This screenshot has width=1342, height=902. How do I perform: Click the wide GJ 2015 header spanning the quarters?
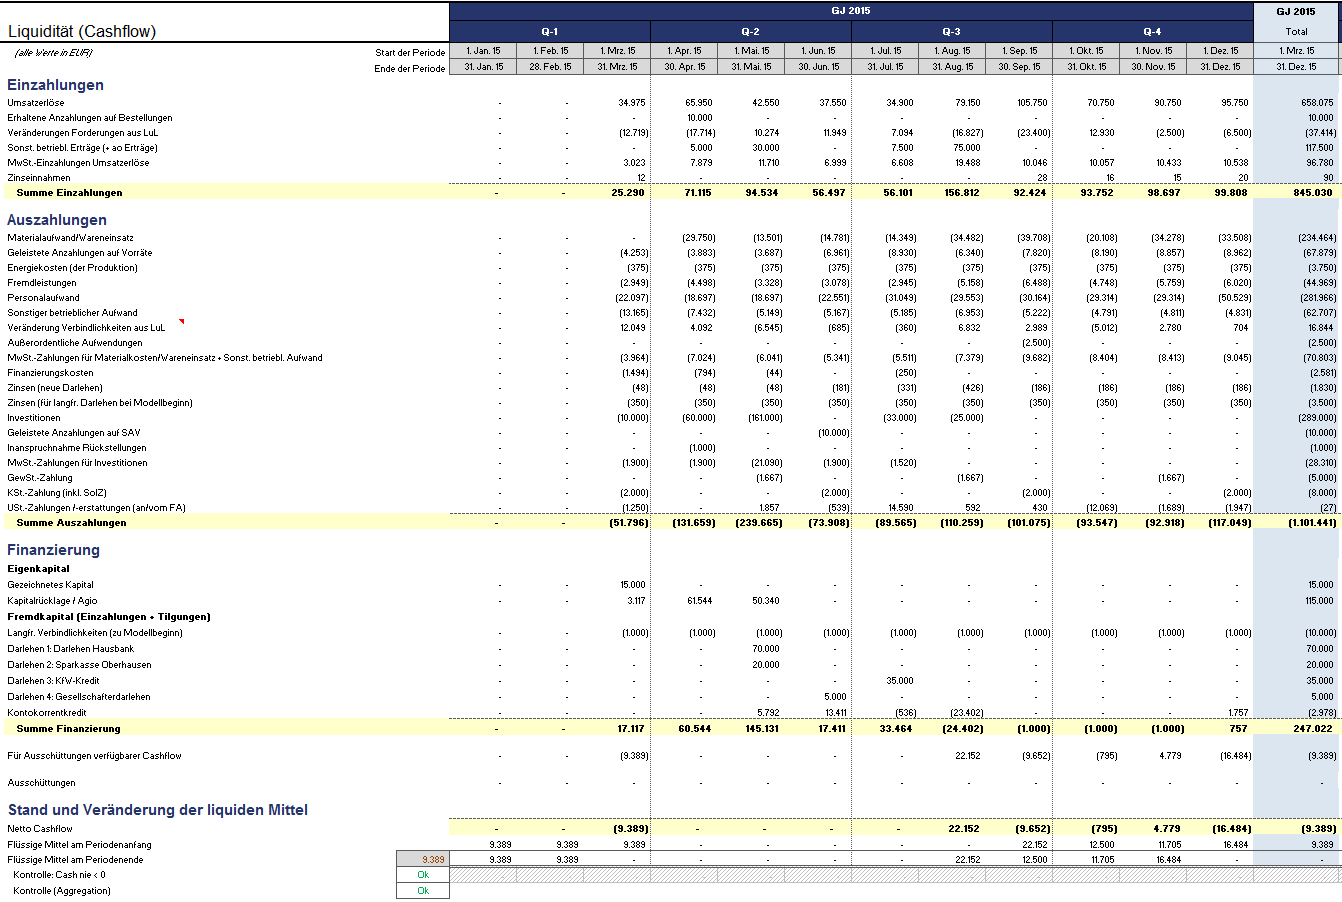[x=851, y=11]
